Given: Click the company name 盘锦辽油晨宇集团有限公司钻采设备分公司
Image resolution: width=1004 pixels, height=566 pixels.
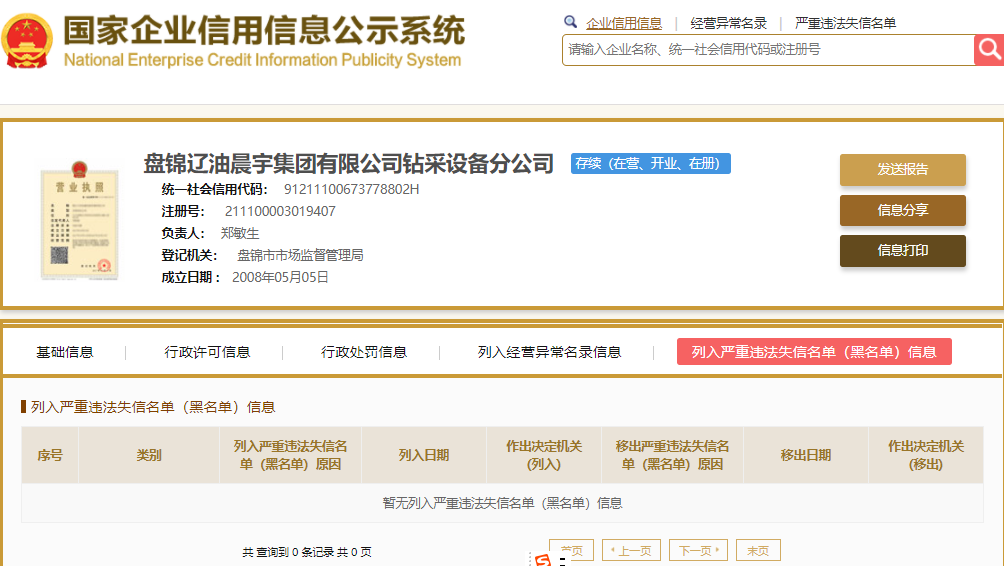Looking at the screenshot, I should [x=348, y=164].
